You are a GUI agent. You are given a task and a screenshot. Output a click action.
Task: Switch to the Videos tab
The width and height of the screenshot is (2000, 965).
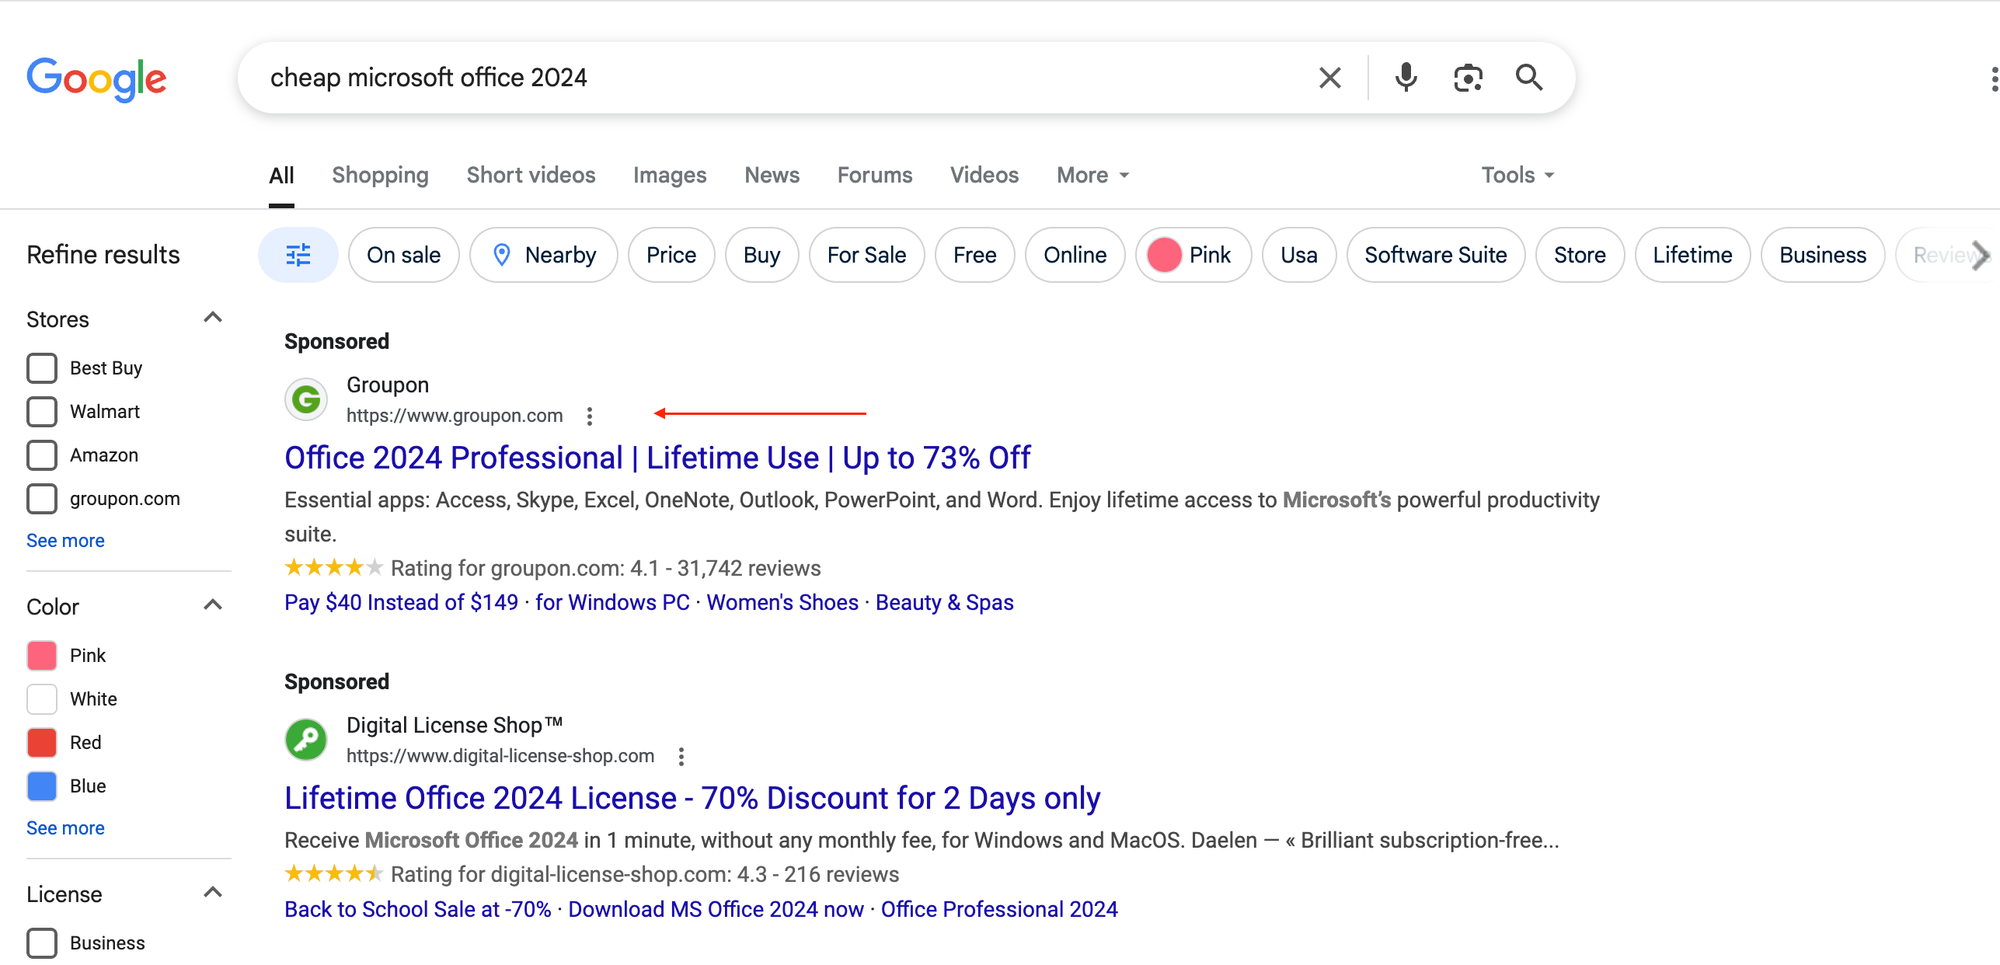click(x=984, y=175)
